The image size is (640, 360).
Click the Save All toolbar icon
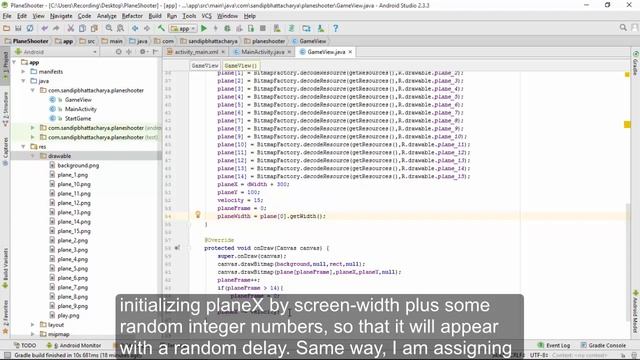click(x=18, y=28)
